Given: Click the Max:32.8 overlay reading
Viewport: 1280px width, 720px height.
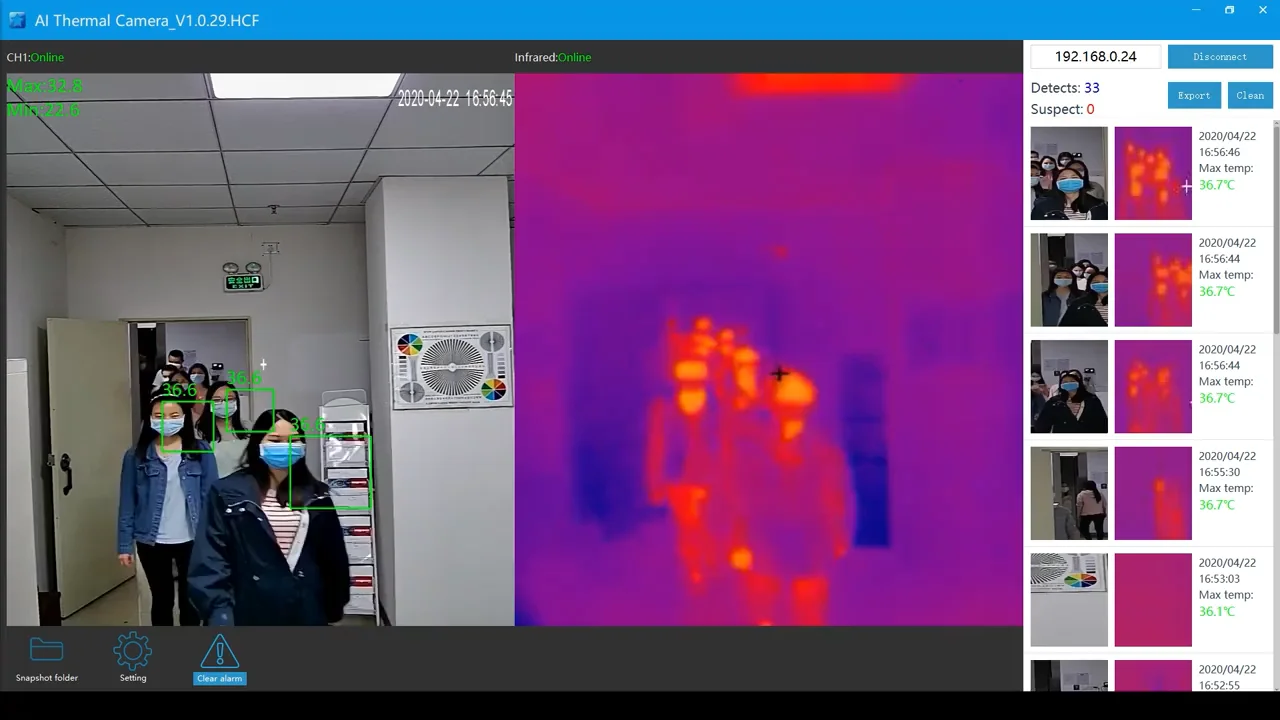Looking at the screenshot, I should [x=45, y=87].
